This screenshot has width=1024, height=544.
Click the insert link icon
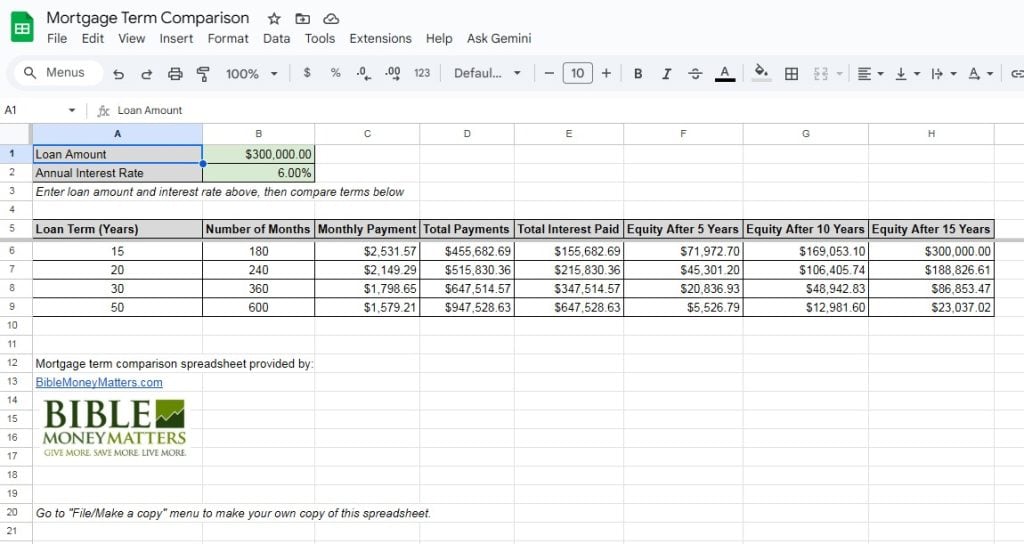tap(1016, 74)
